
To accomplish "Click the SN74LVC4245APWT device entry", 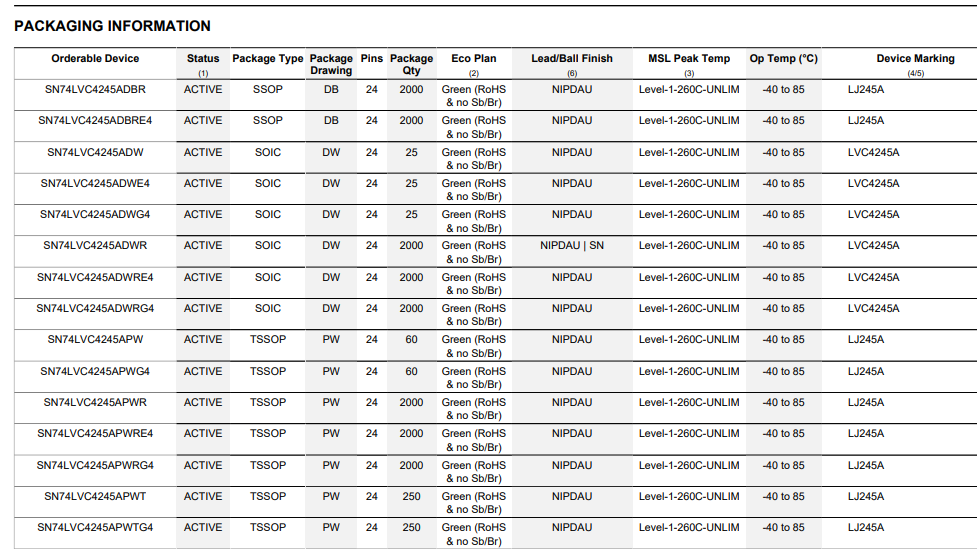I will tap(95, 496).
